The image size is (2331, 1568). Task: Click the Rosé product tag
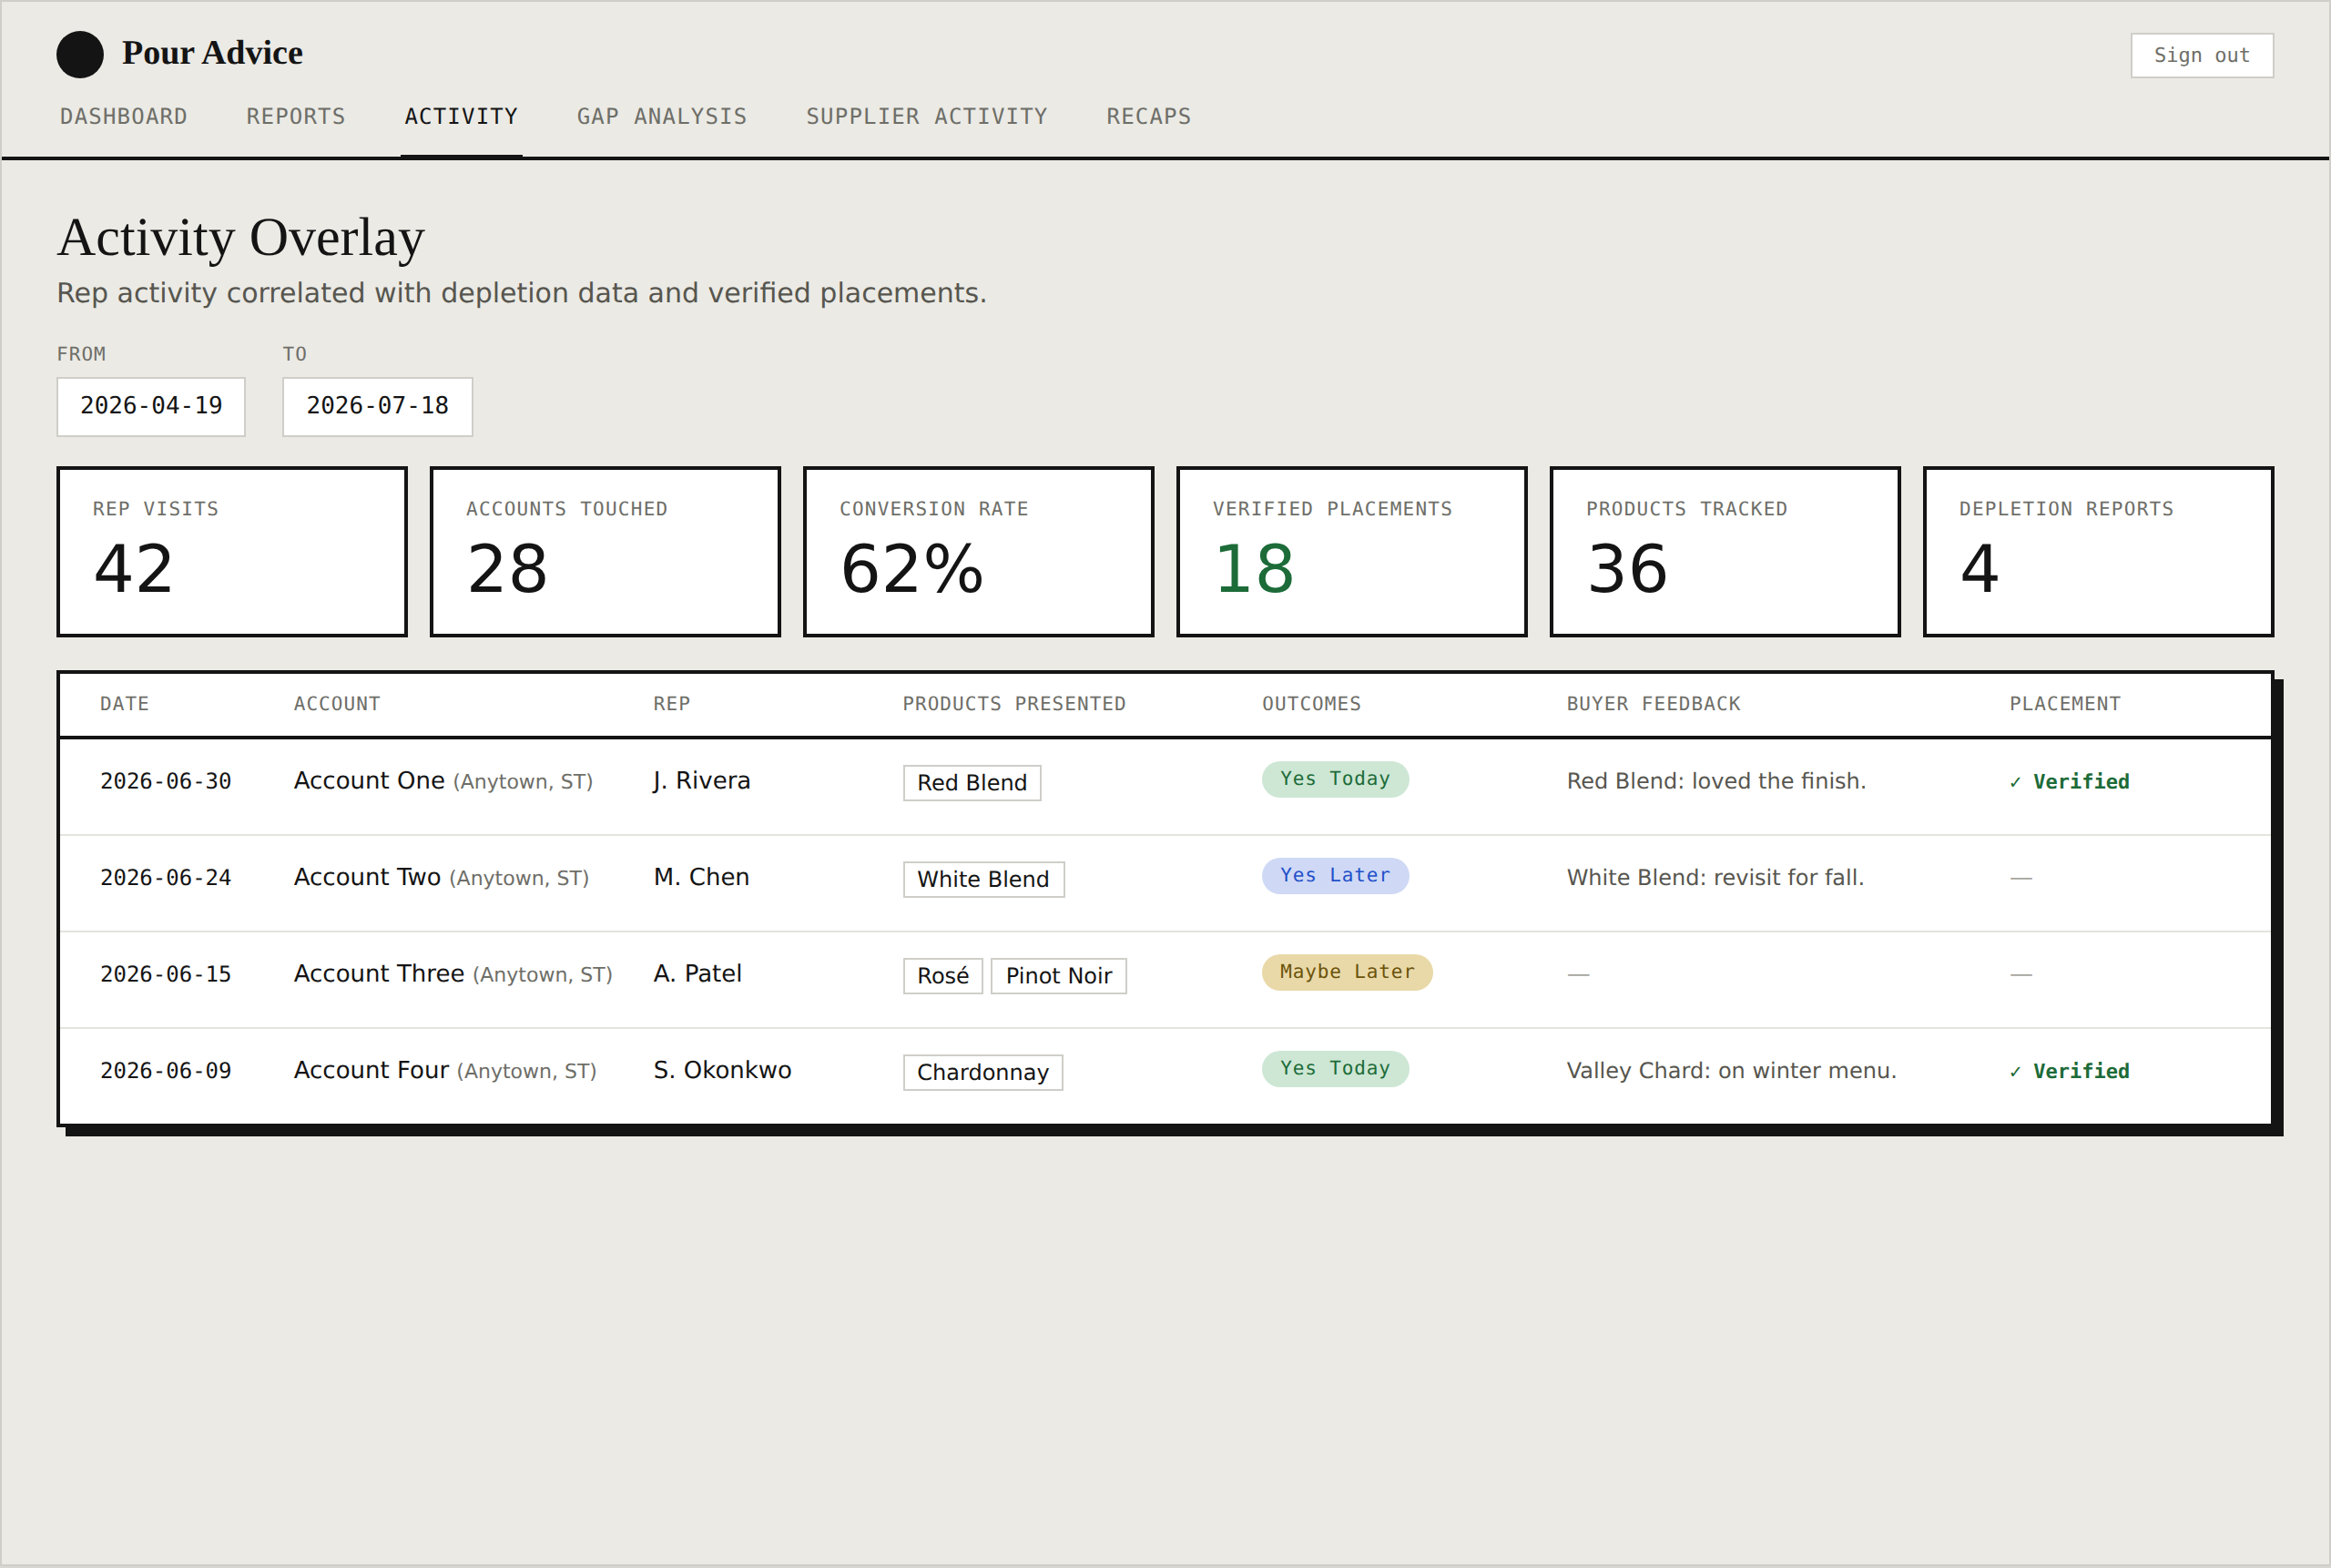(943, 976)
